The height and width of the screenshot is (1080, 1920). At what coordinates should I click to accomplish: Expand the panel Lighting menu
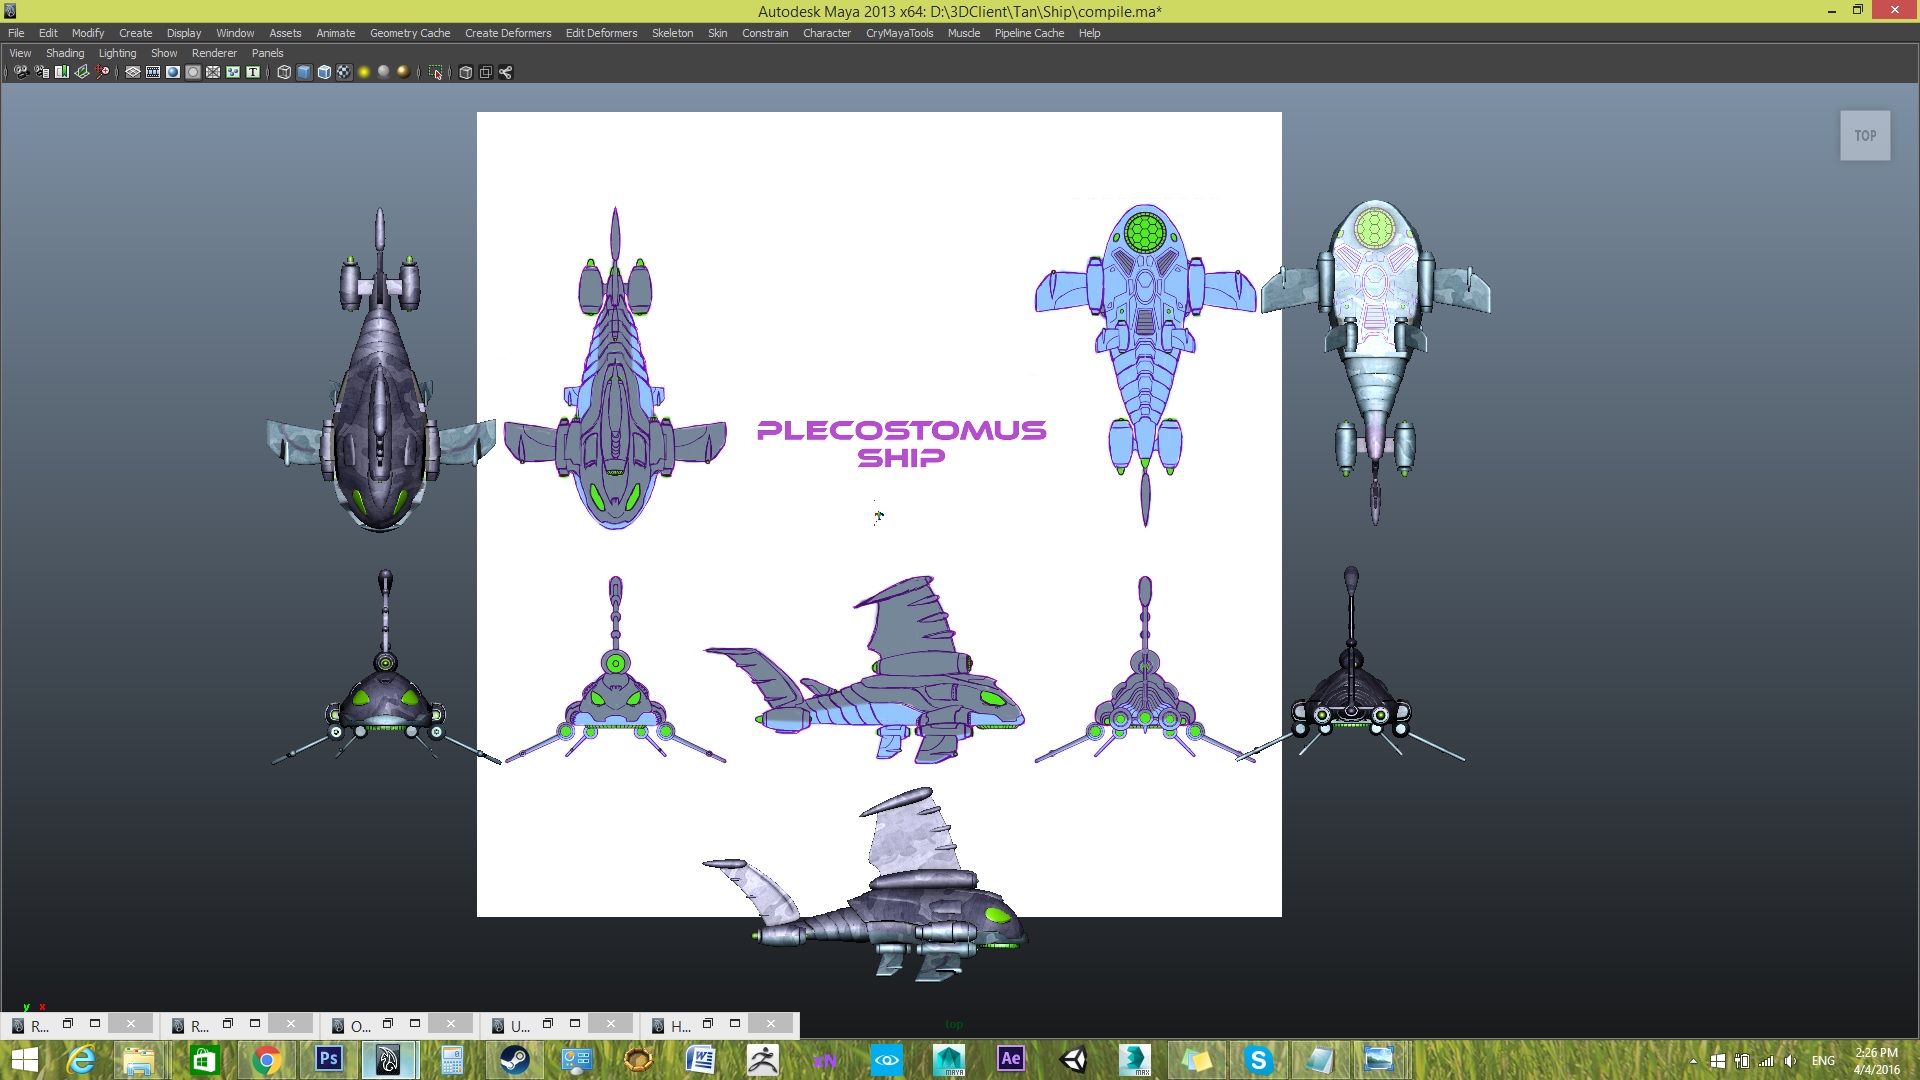(x=117, y=53)
